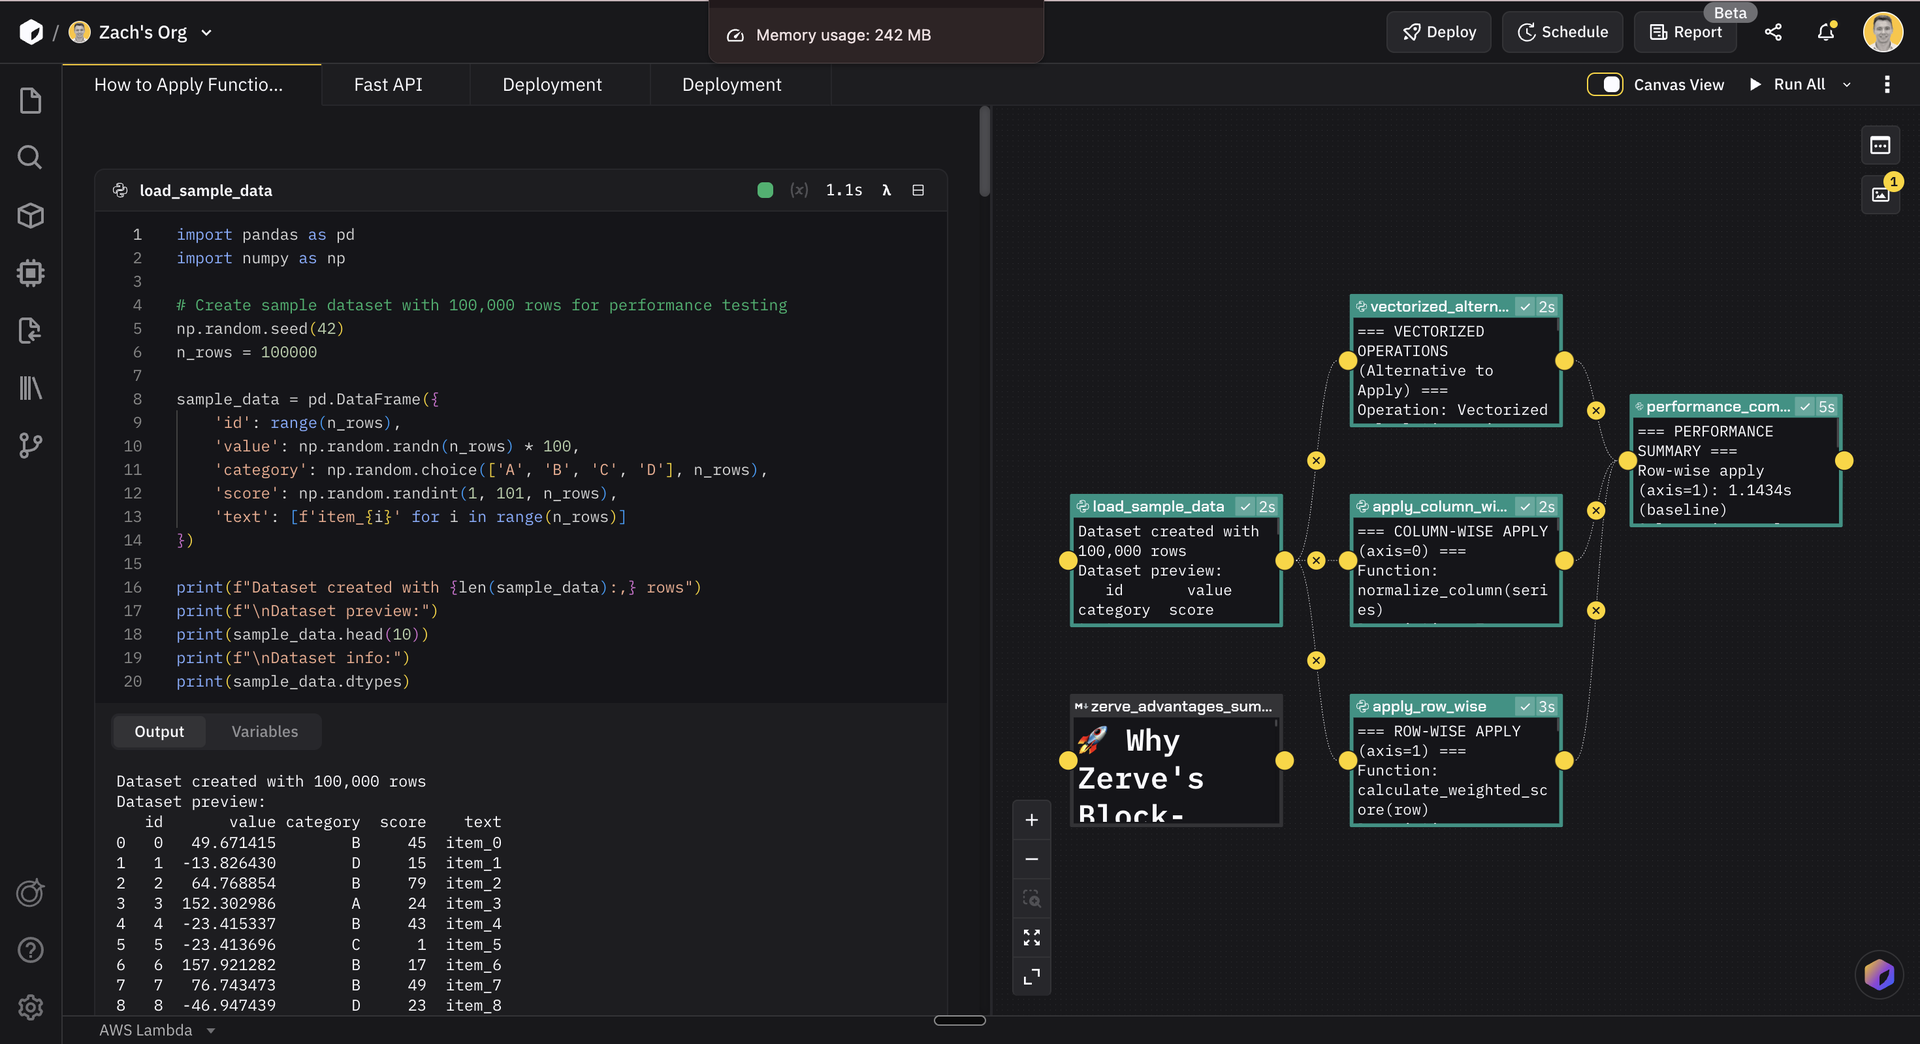Open the AWS Lambda dropdown
This screenshot has height=1044, width=1920.
point(156,1030)
